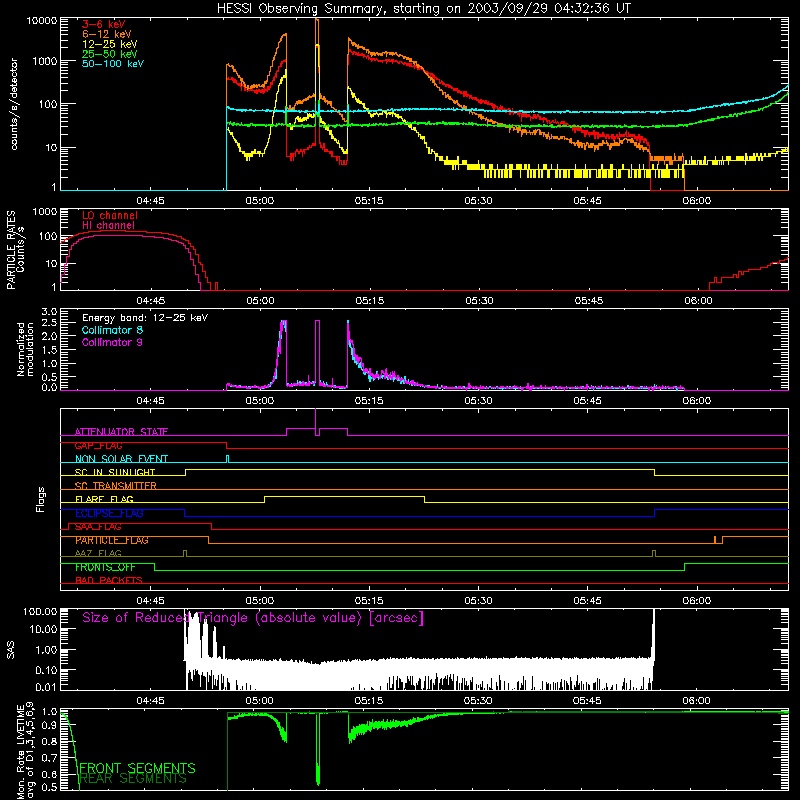800x800 pixels.
Task: Select the PARTICLE_FLAG label
Action: 111,540
